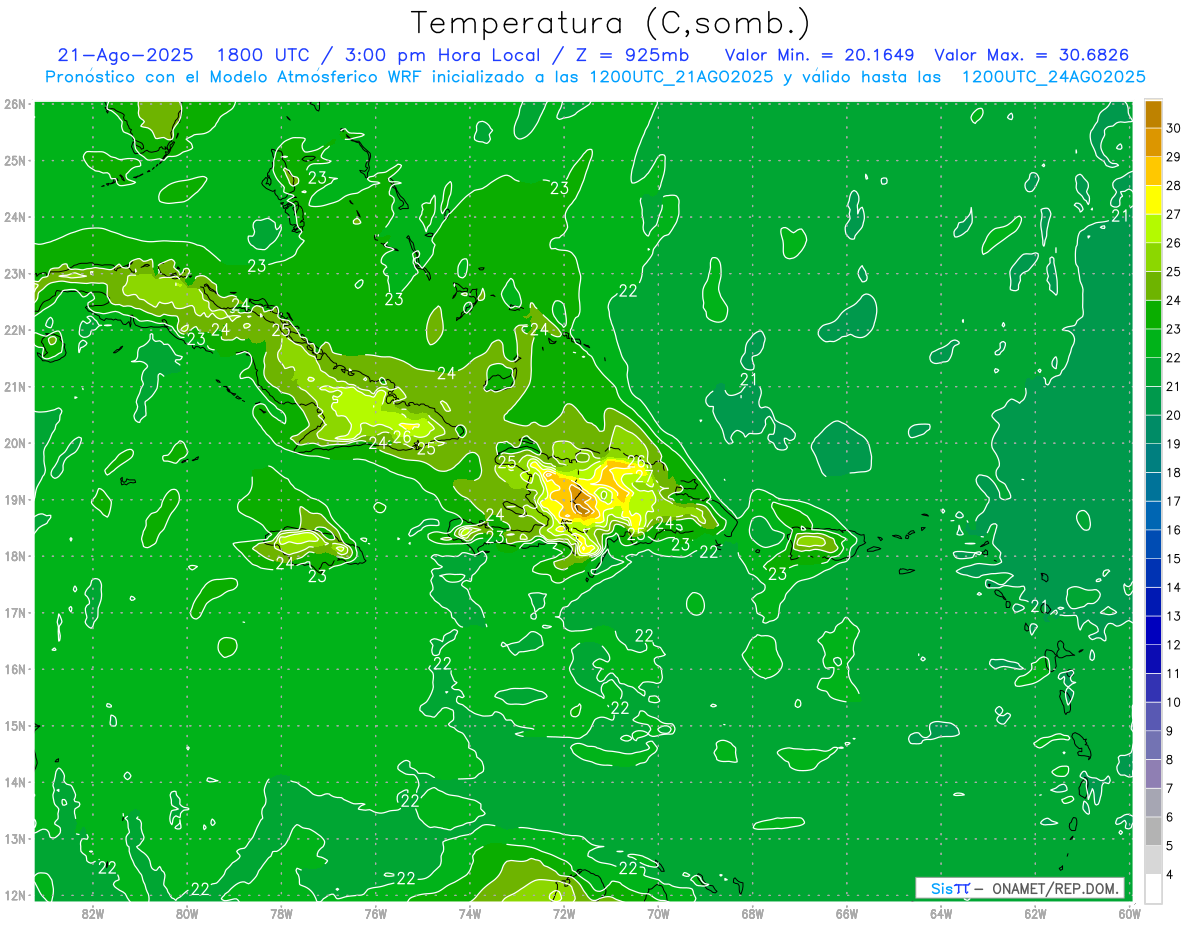Click the latitude label "20N"
This screenshot has height=927, width=1200.
pyautogui.click(x=15, y=443)
